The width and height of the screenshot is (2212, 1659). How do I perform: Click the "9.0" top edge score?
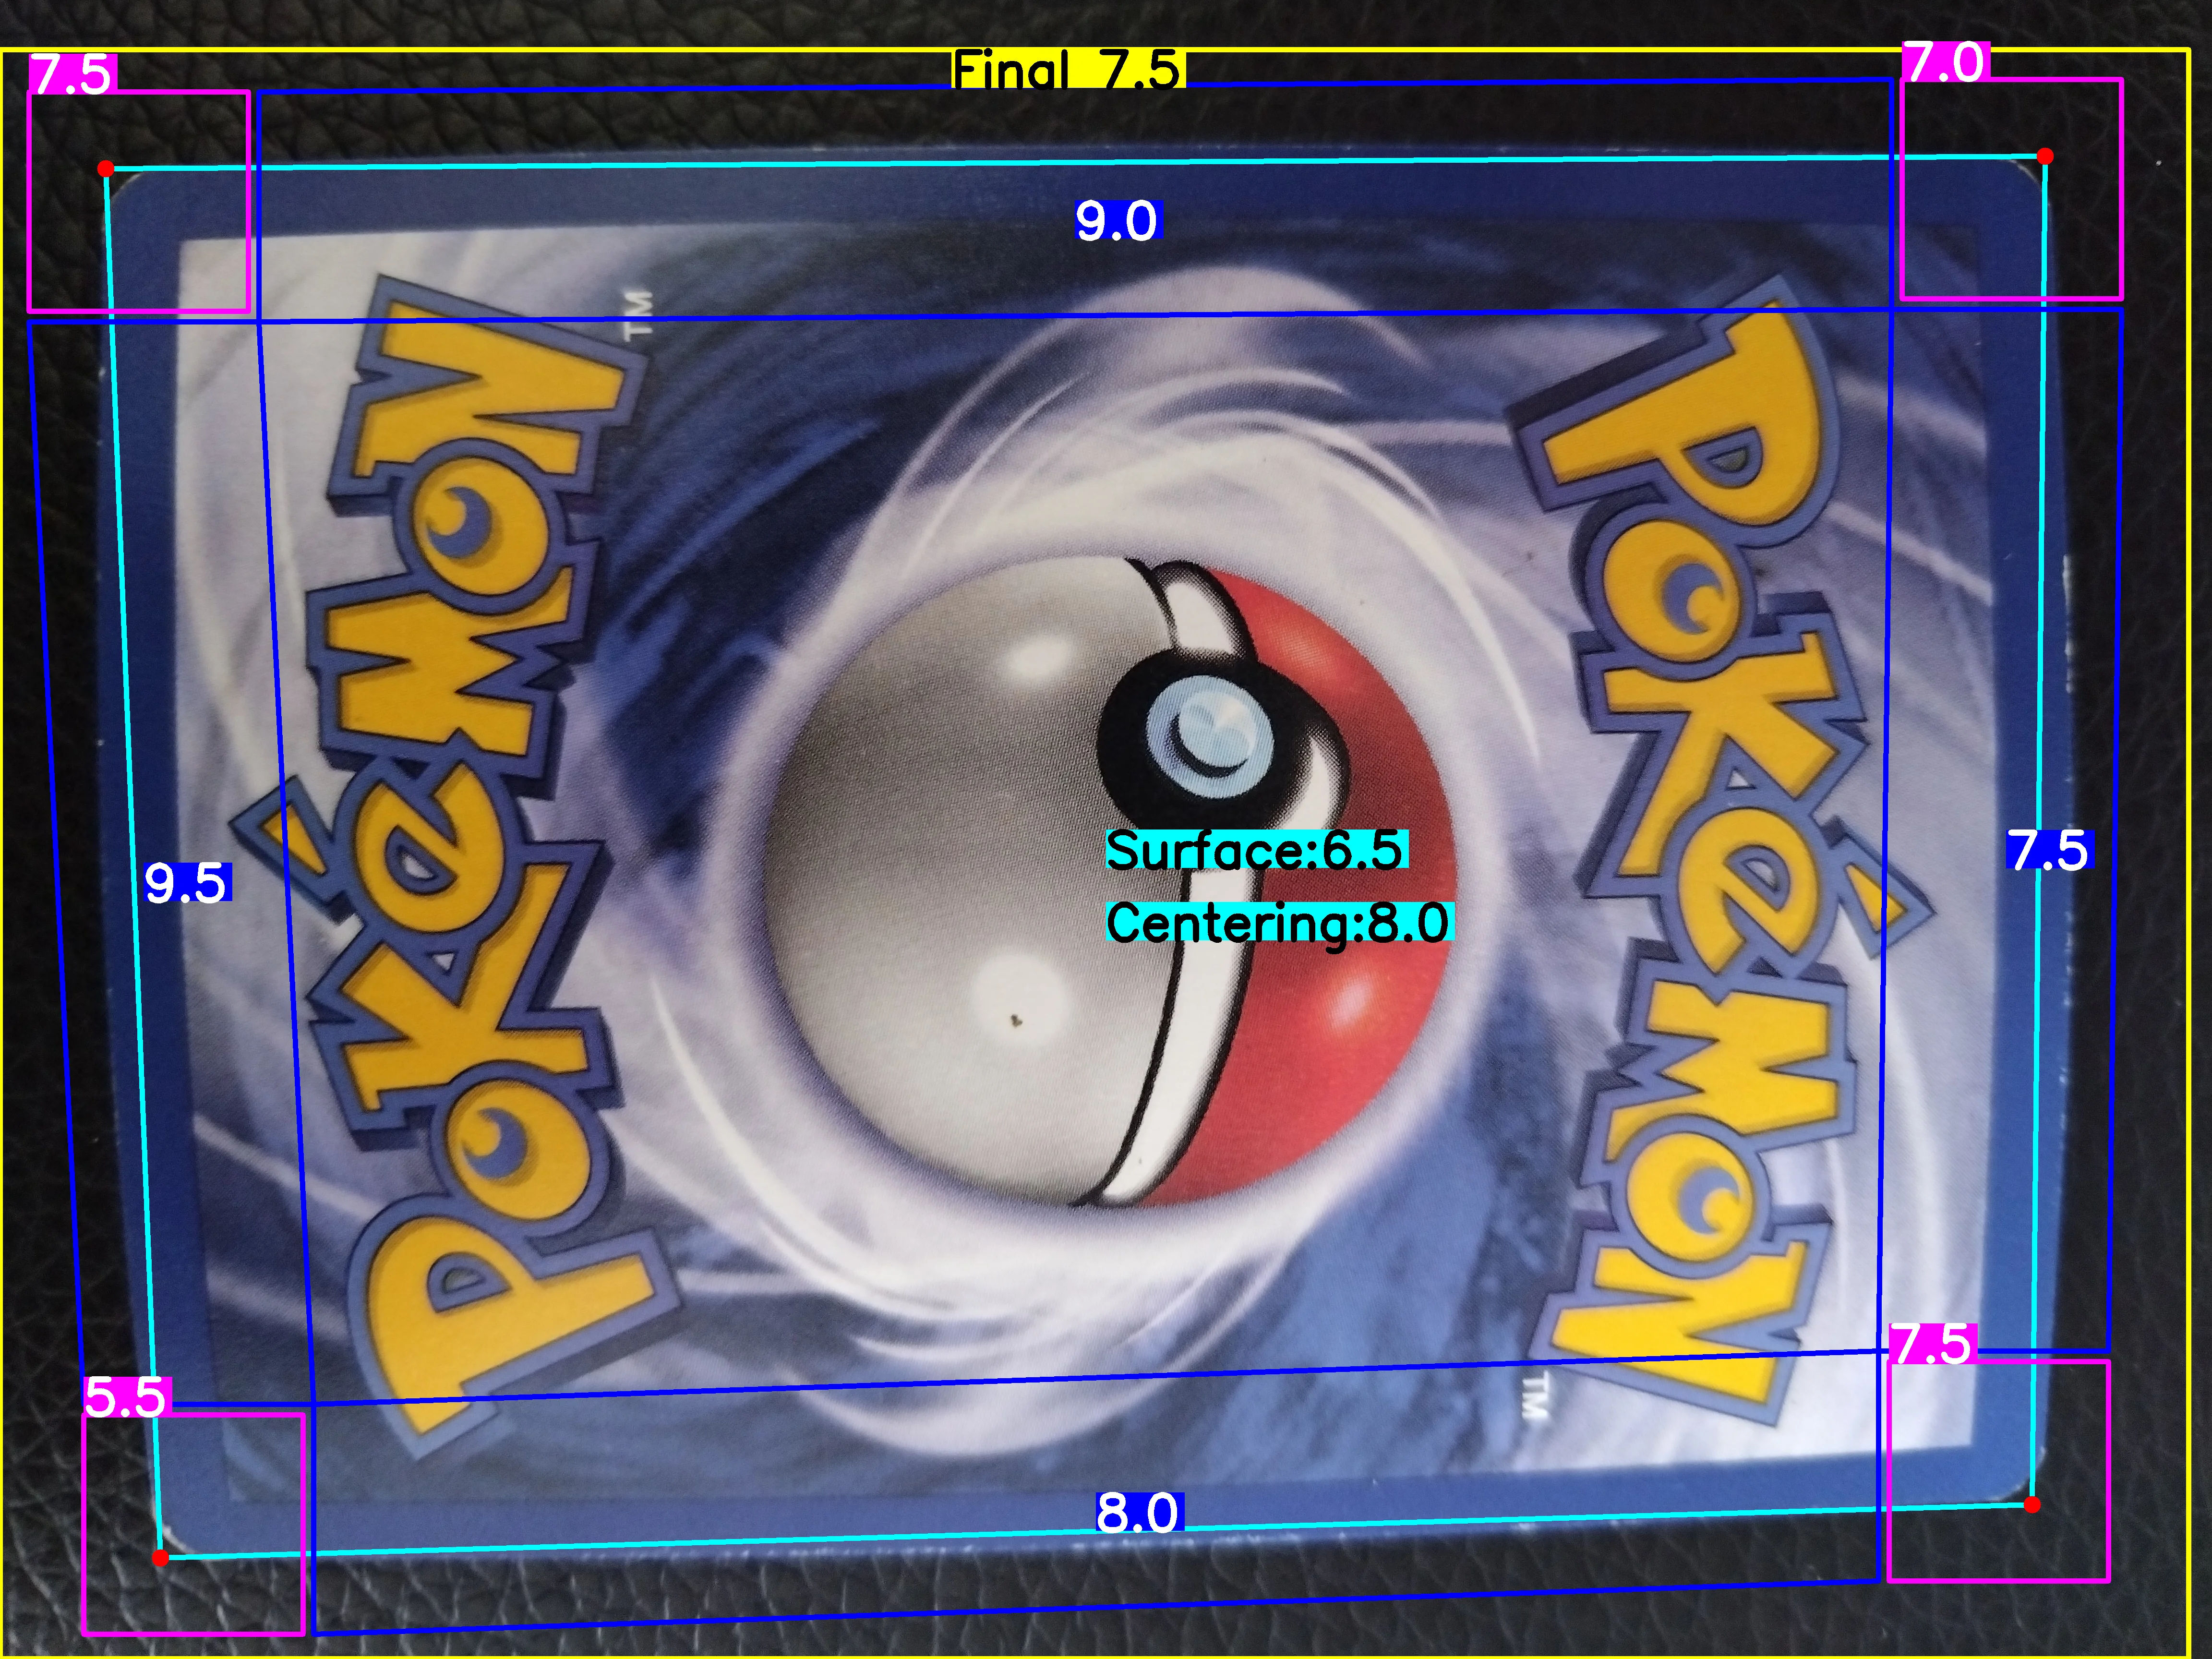pos(1117,220)
